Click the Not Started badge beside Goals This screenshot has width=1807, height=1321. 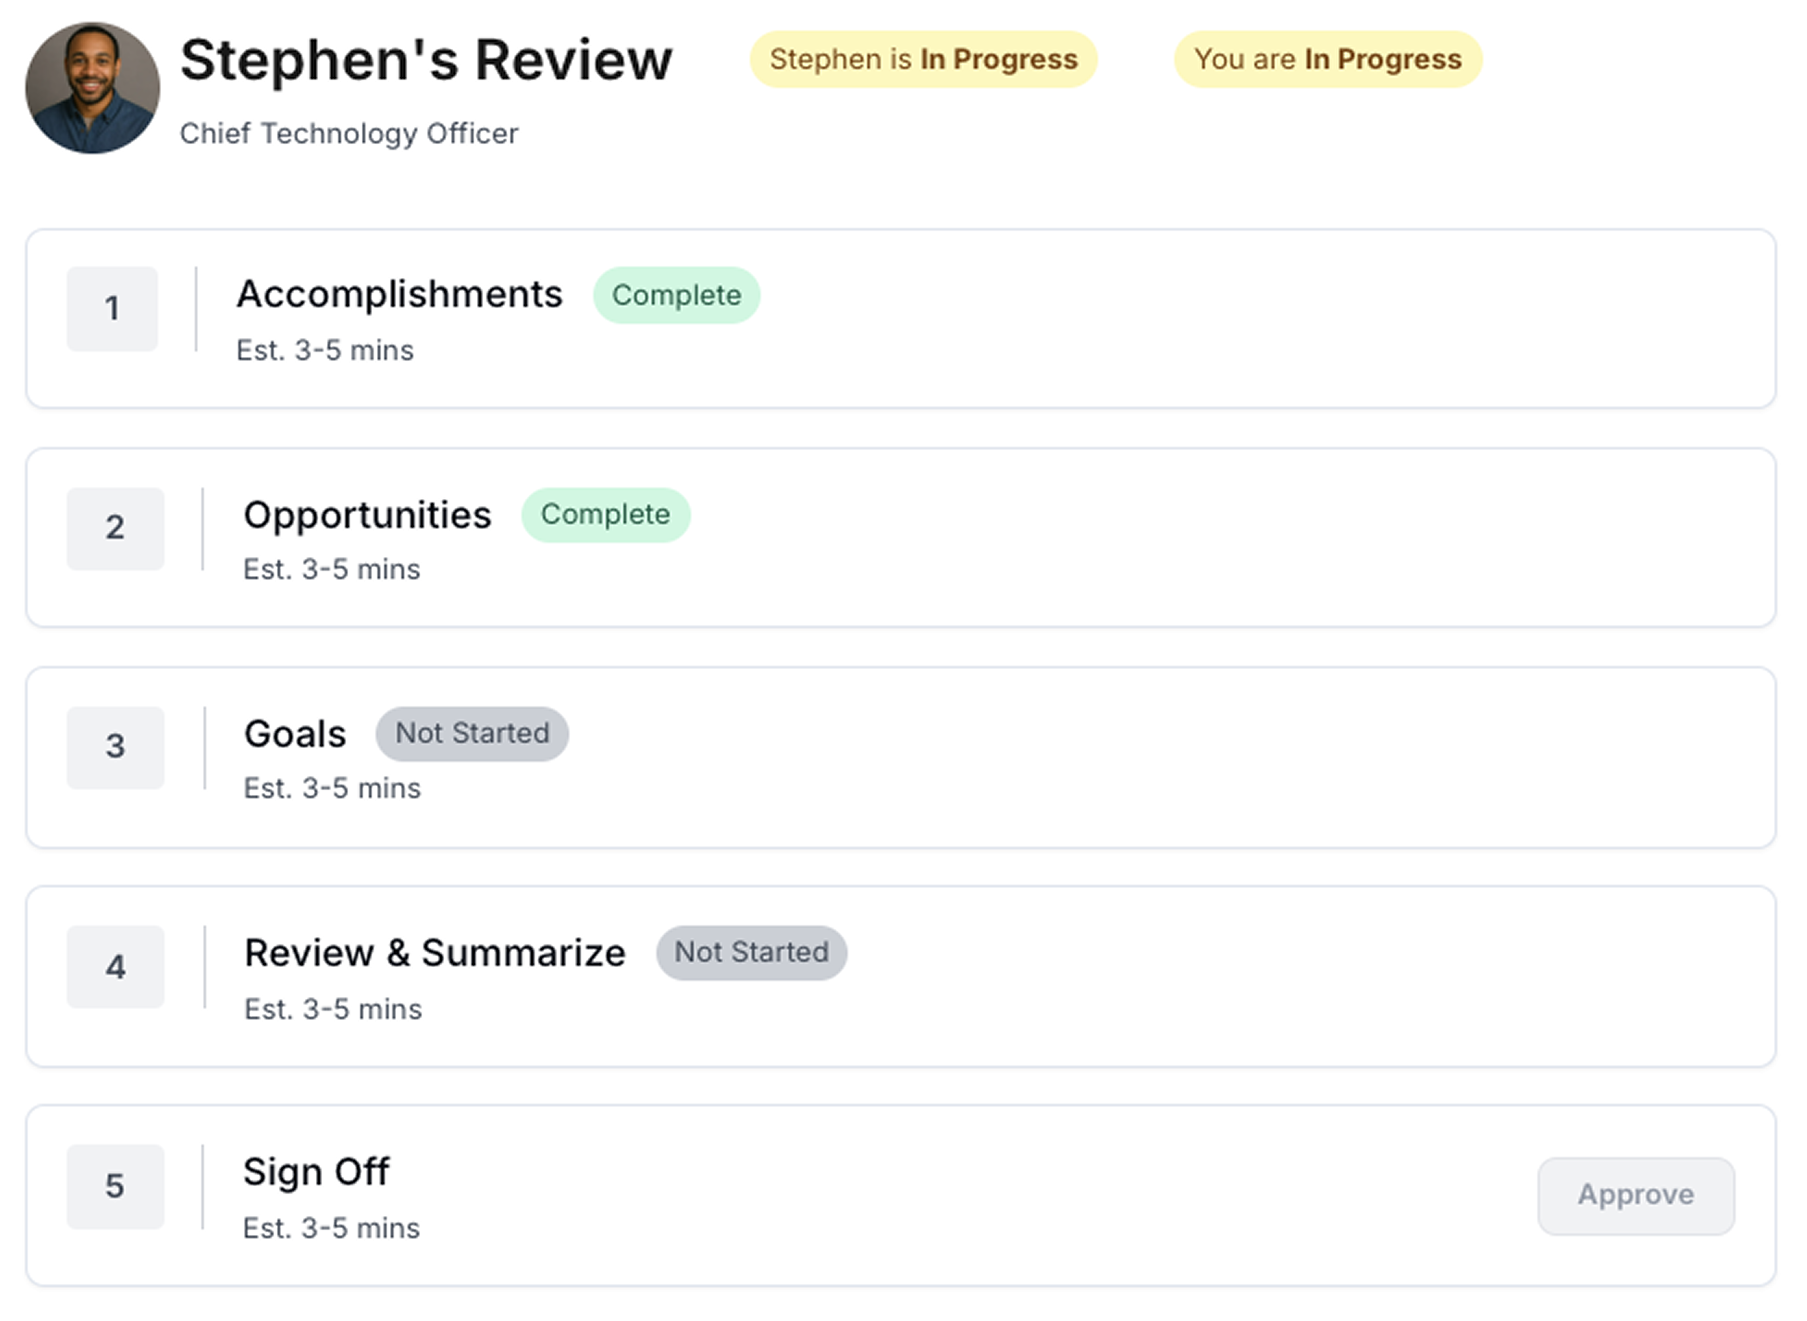pos(472,734)
